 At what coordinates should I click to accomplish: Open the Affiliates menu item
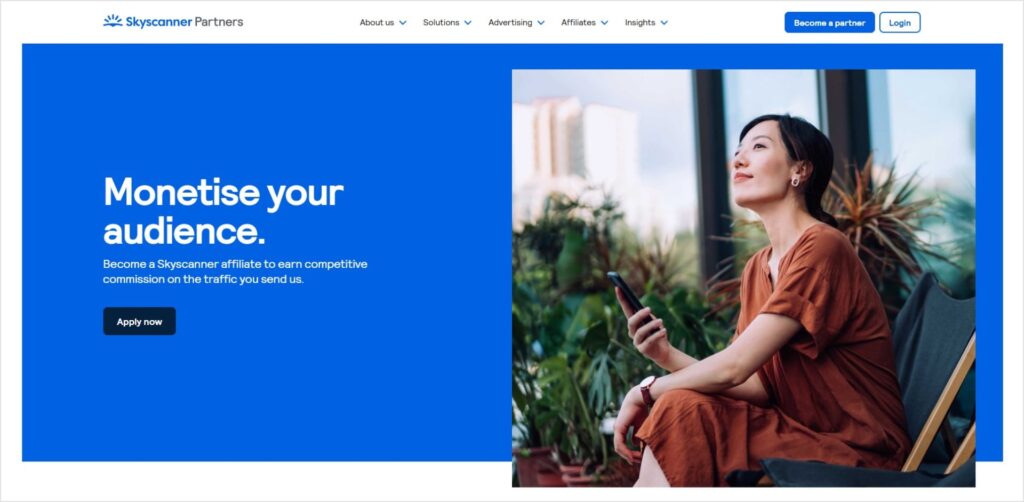(578, 22)
